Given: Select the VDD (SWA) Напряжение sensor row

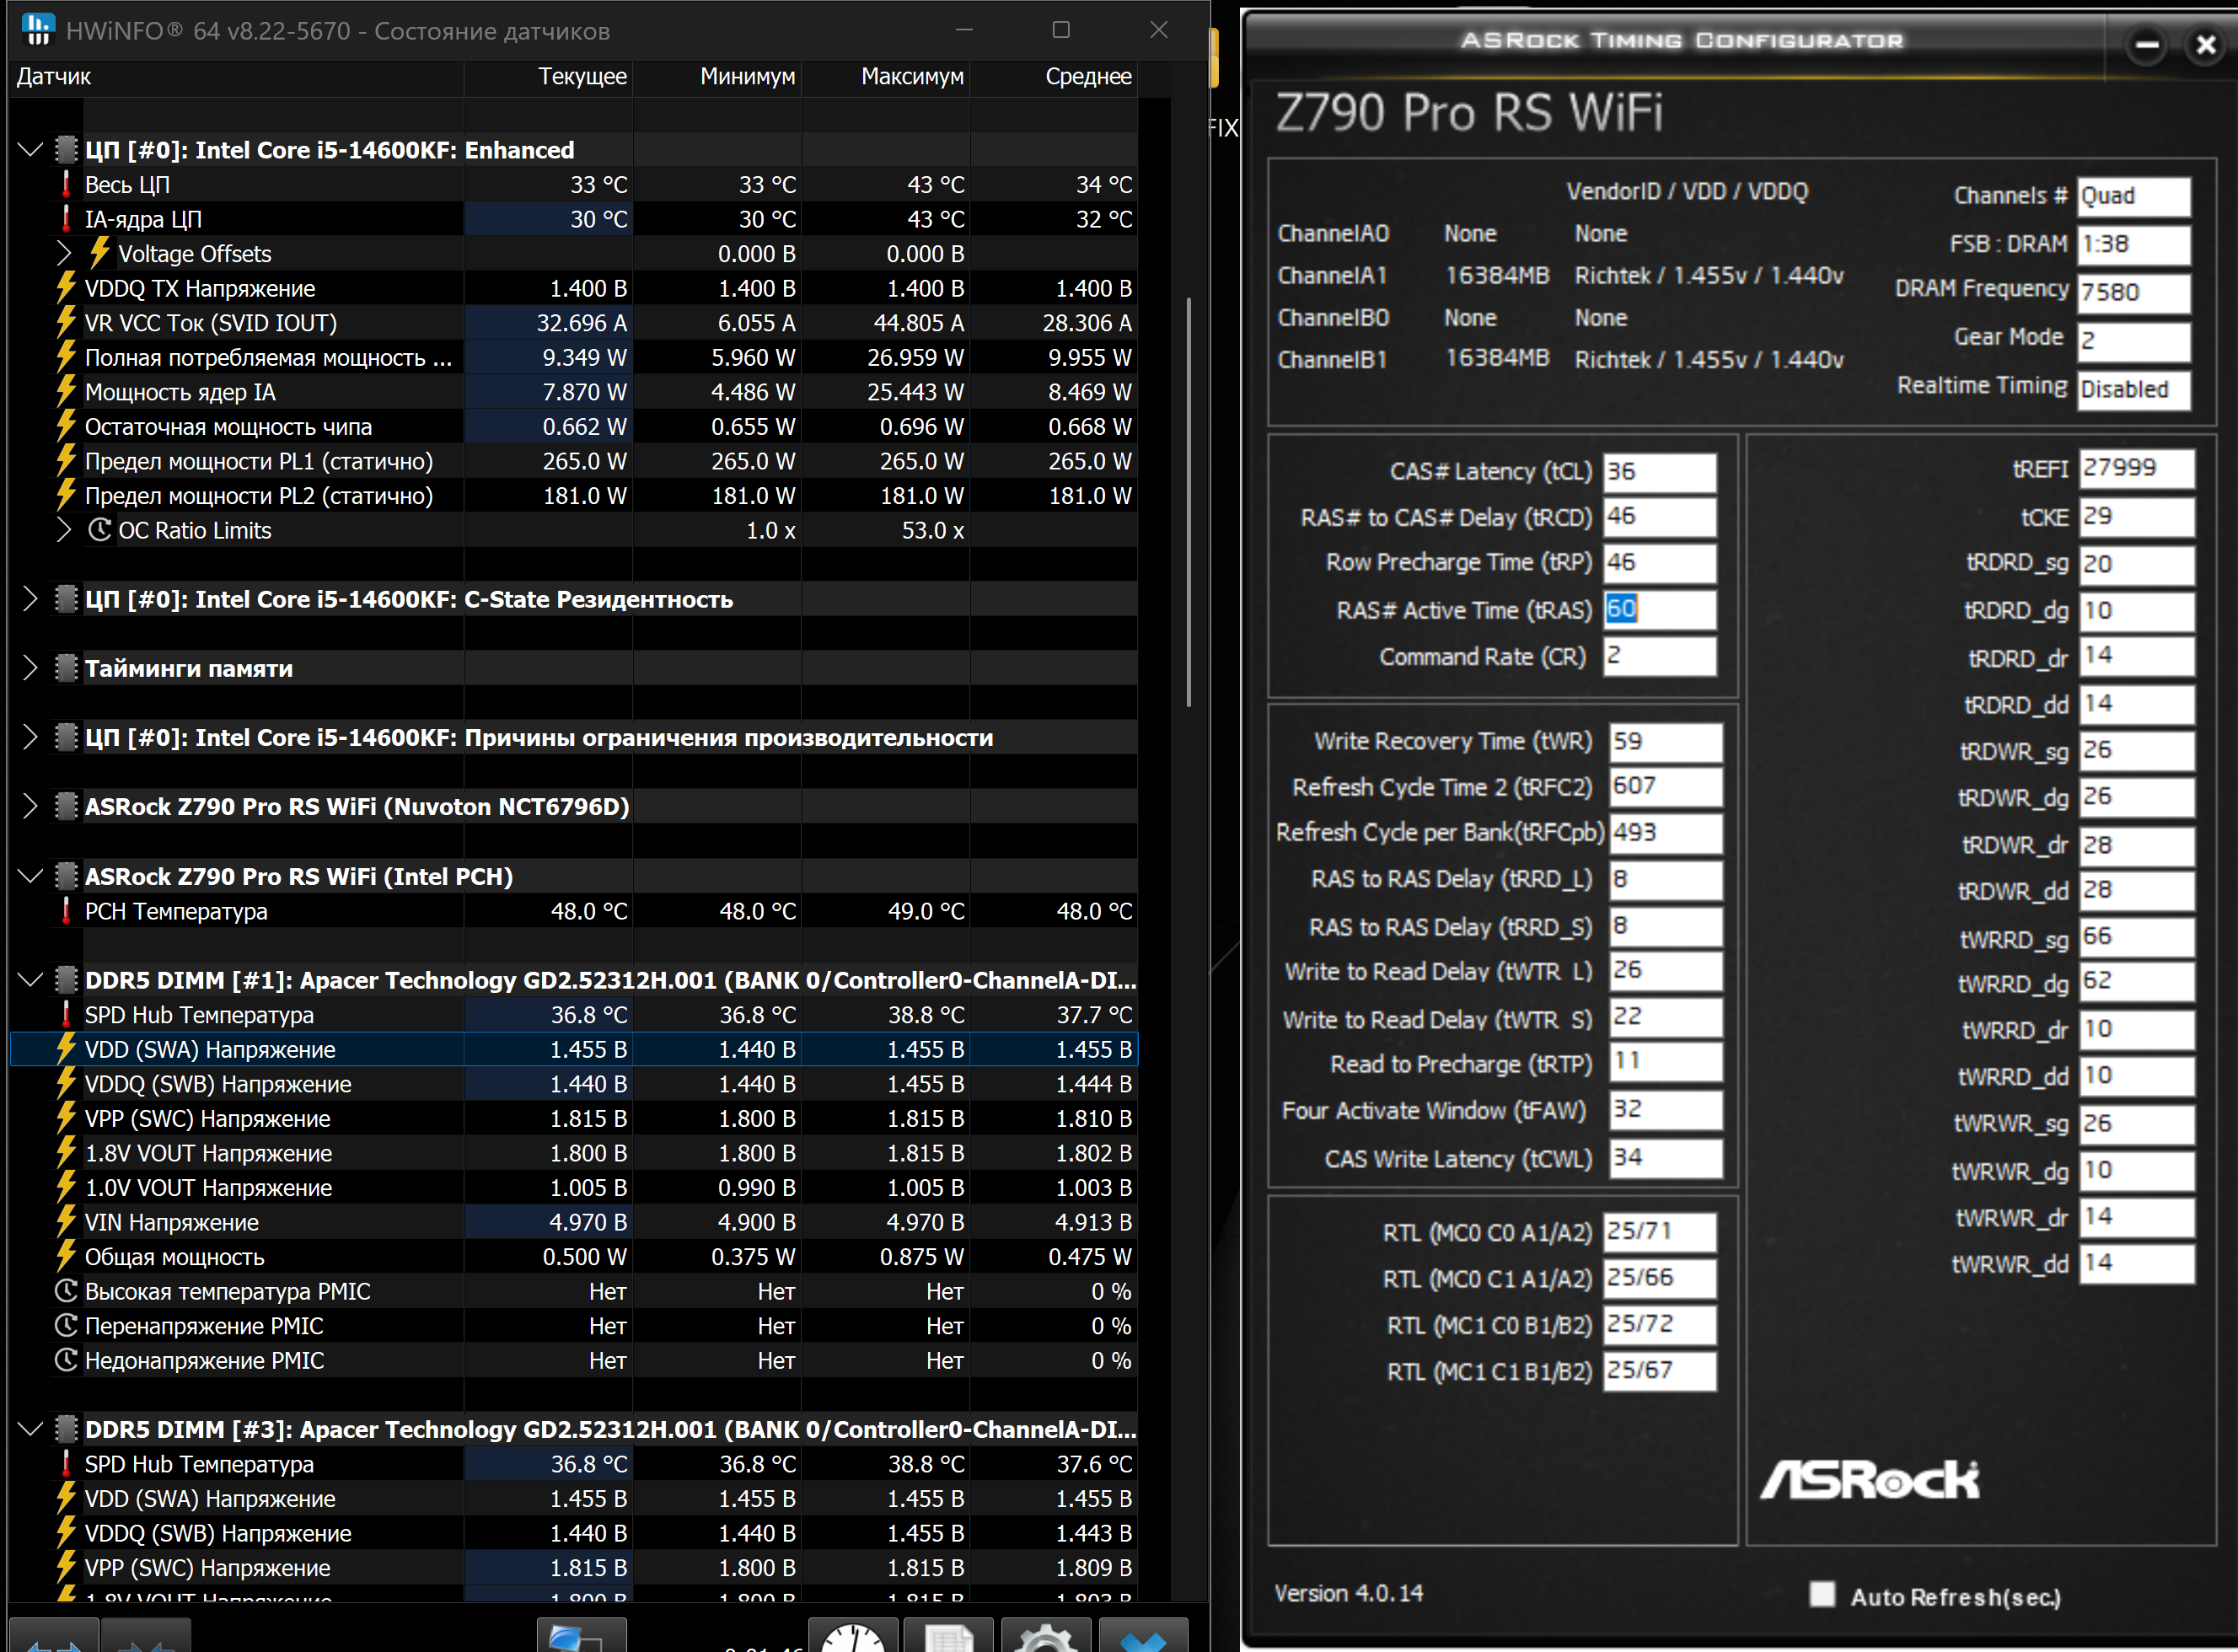Looking at the screenshot, I should point(210,1049).
